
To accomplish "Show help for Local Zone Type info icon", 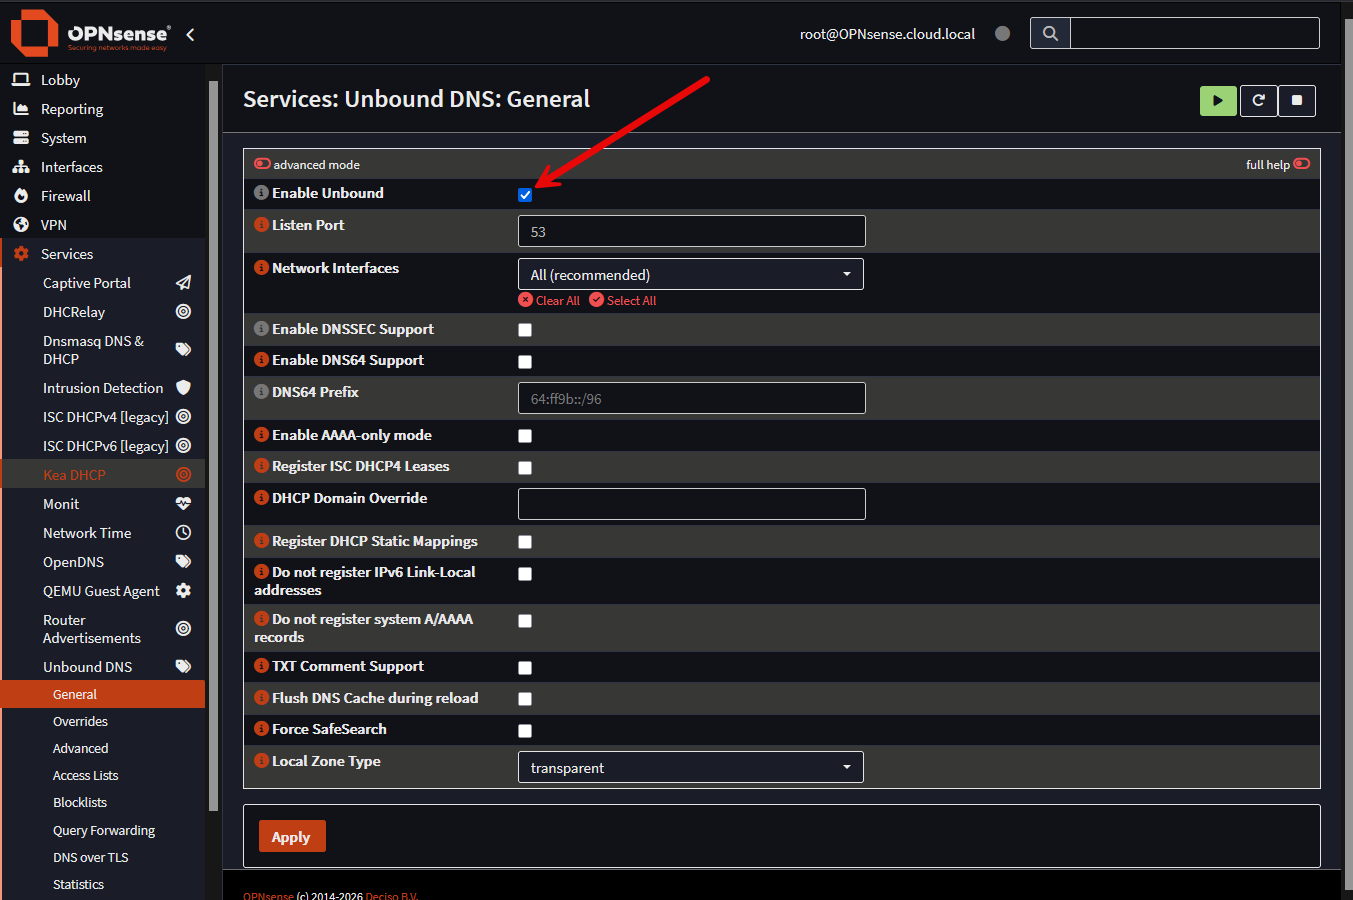I will tap(261, 761).
